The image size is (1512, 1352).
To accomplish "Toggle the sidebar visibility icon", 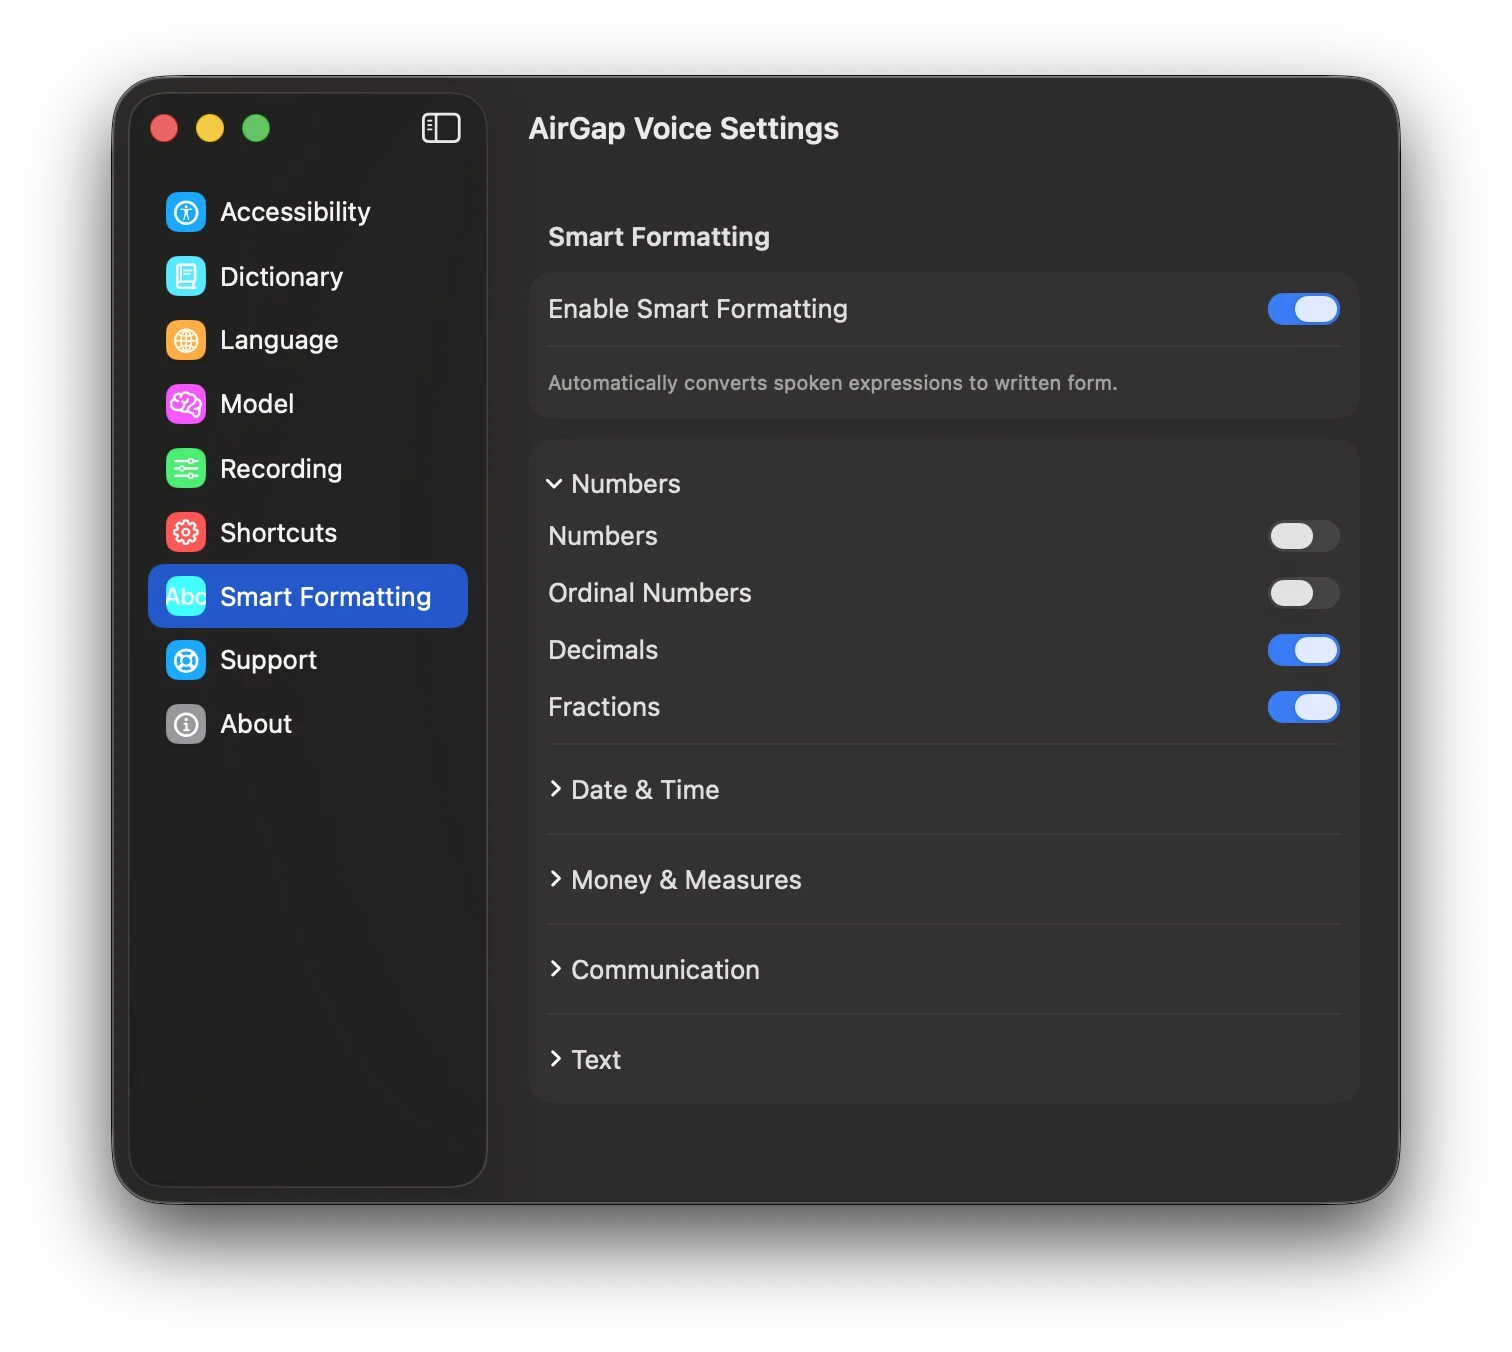I will pos(441,128).
